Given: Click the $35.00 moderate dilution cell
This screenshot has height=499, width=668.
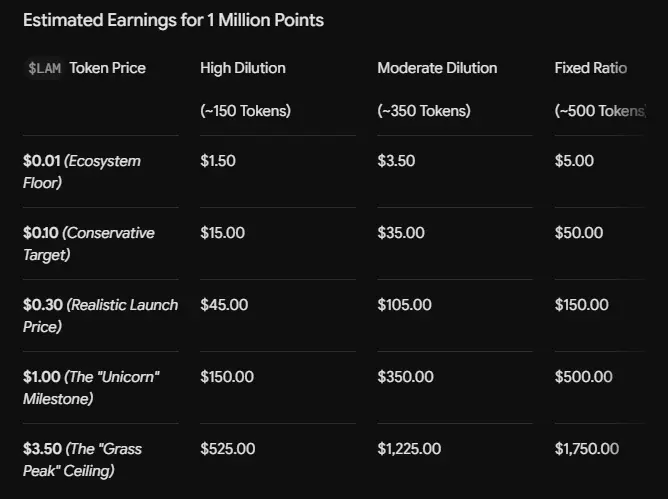Looking at the screenshot, I should coord(401,233).
